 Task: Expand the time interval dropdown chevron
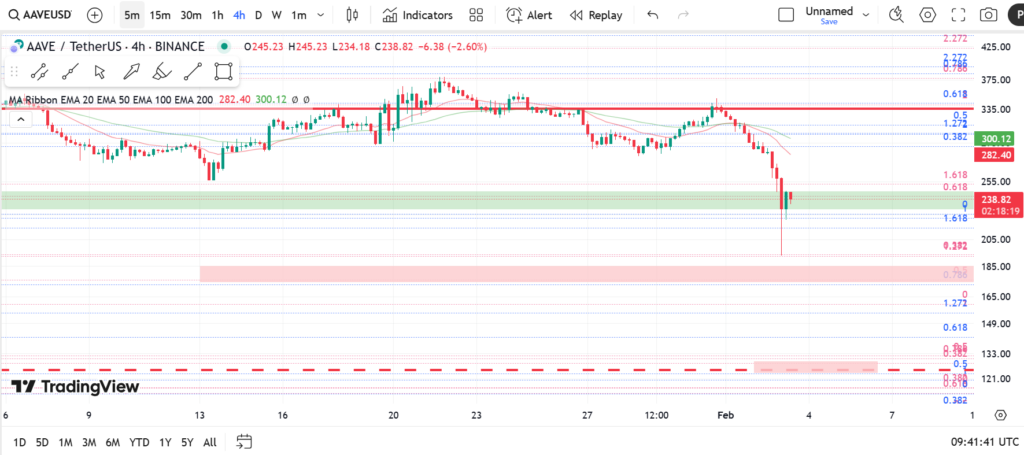point(319,15)
